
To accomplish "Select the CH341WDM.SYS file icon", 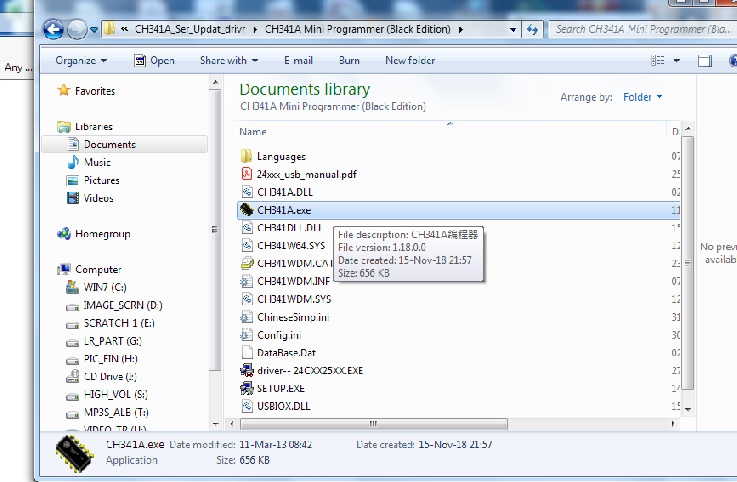I will click(247, 299).
